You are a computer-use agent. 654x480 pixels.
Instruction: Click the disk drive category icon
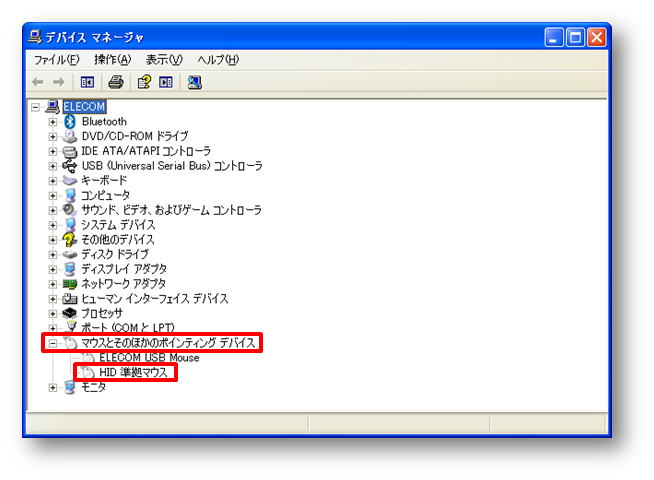pos(70,254)
